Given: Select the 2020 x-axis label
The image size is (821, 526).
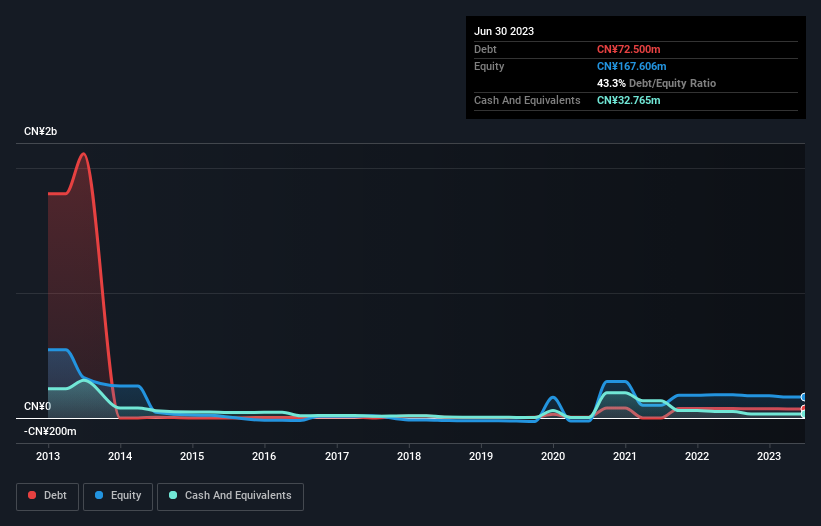Looking at the screenshot, I should click(x=553, y=456).
